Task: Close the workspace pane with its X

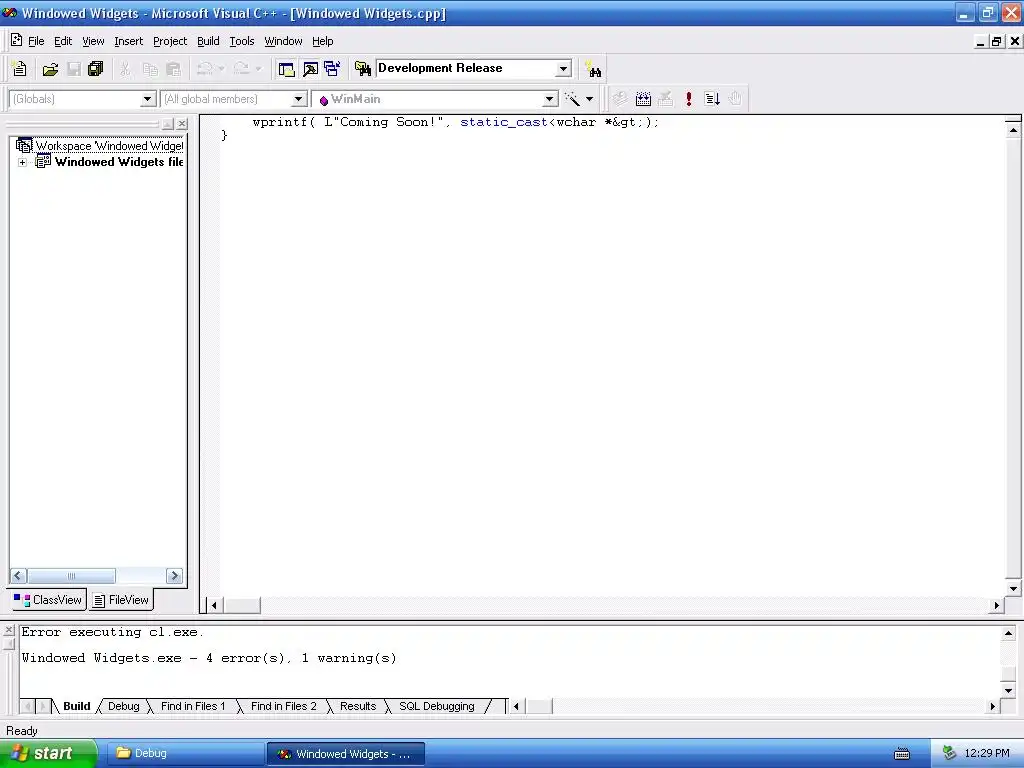Action: (x=182, y=123)
